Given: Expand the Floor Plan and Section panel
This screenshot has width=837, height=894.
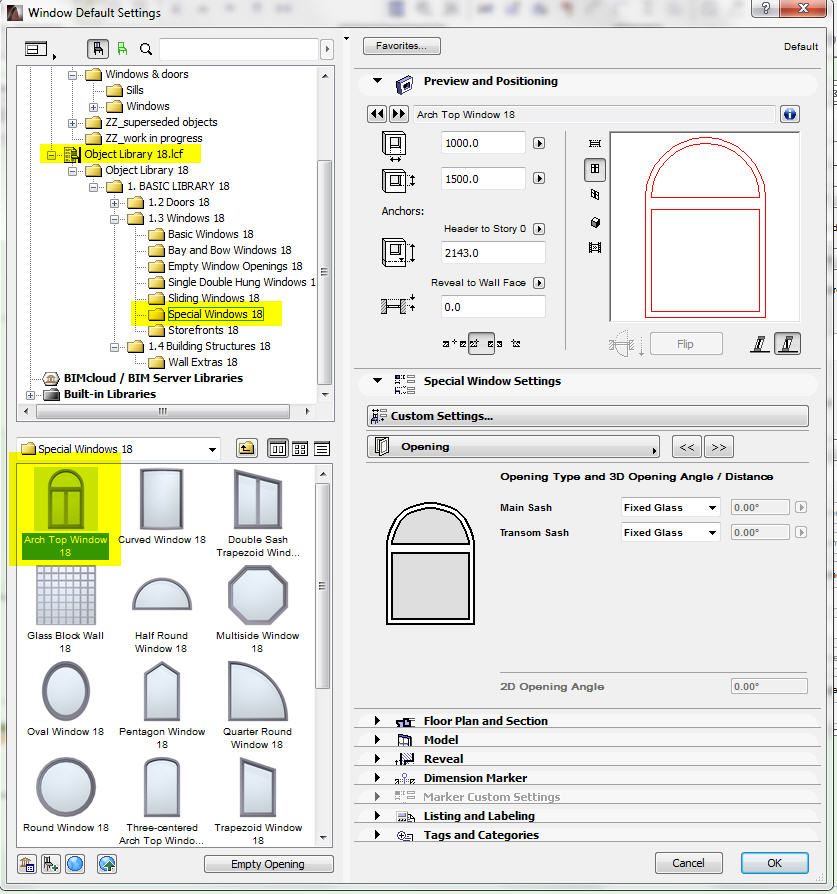Looking at the screenshot, I should pos(377,721).
